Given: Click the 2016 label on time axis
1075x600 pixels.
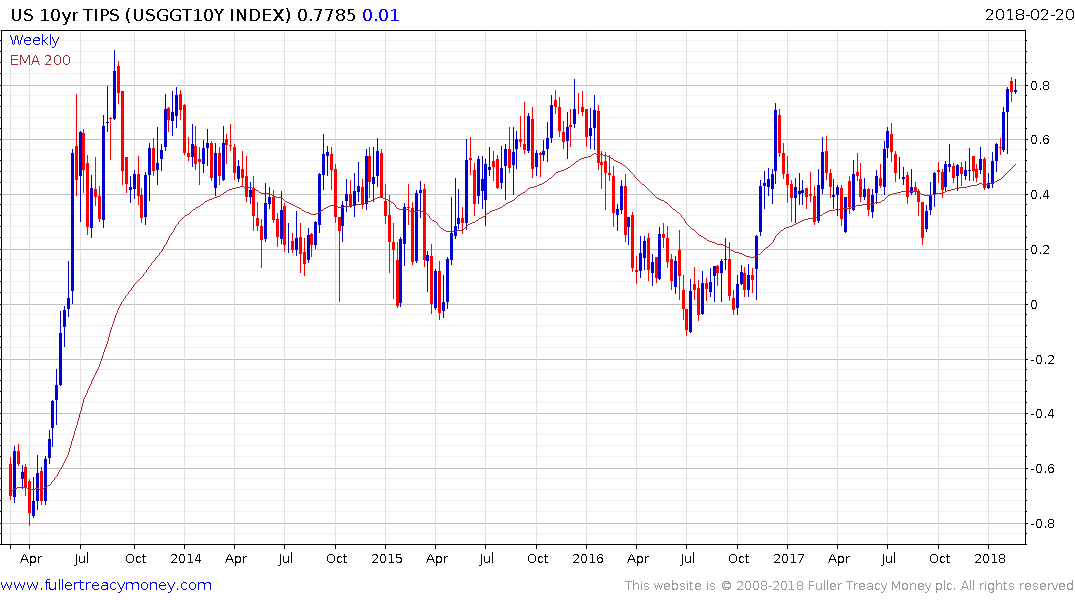Looking at the screenshot, I should coord(588,558).
